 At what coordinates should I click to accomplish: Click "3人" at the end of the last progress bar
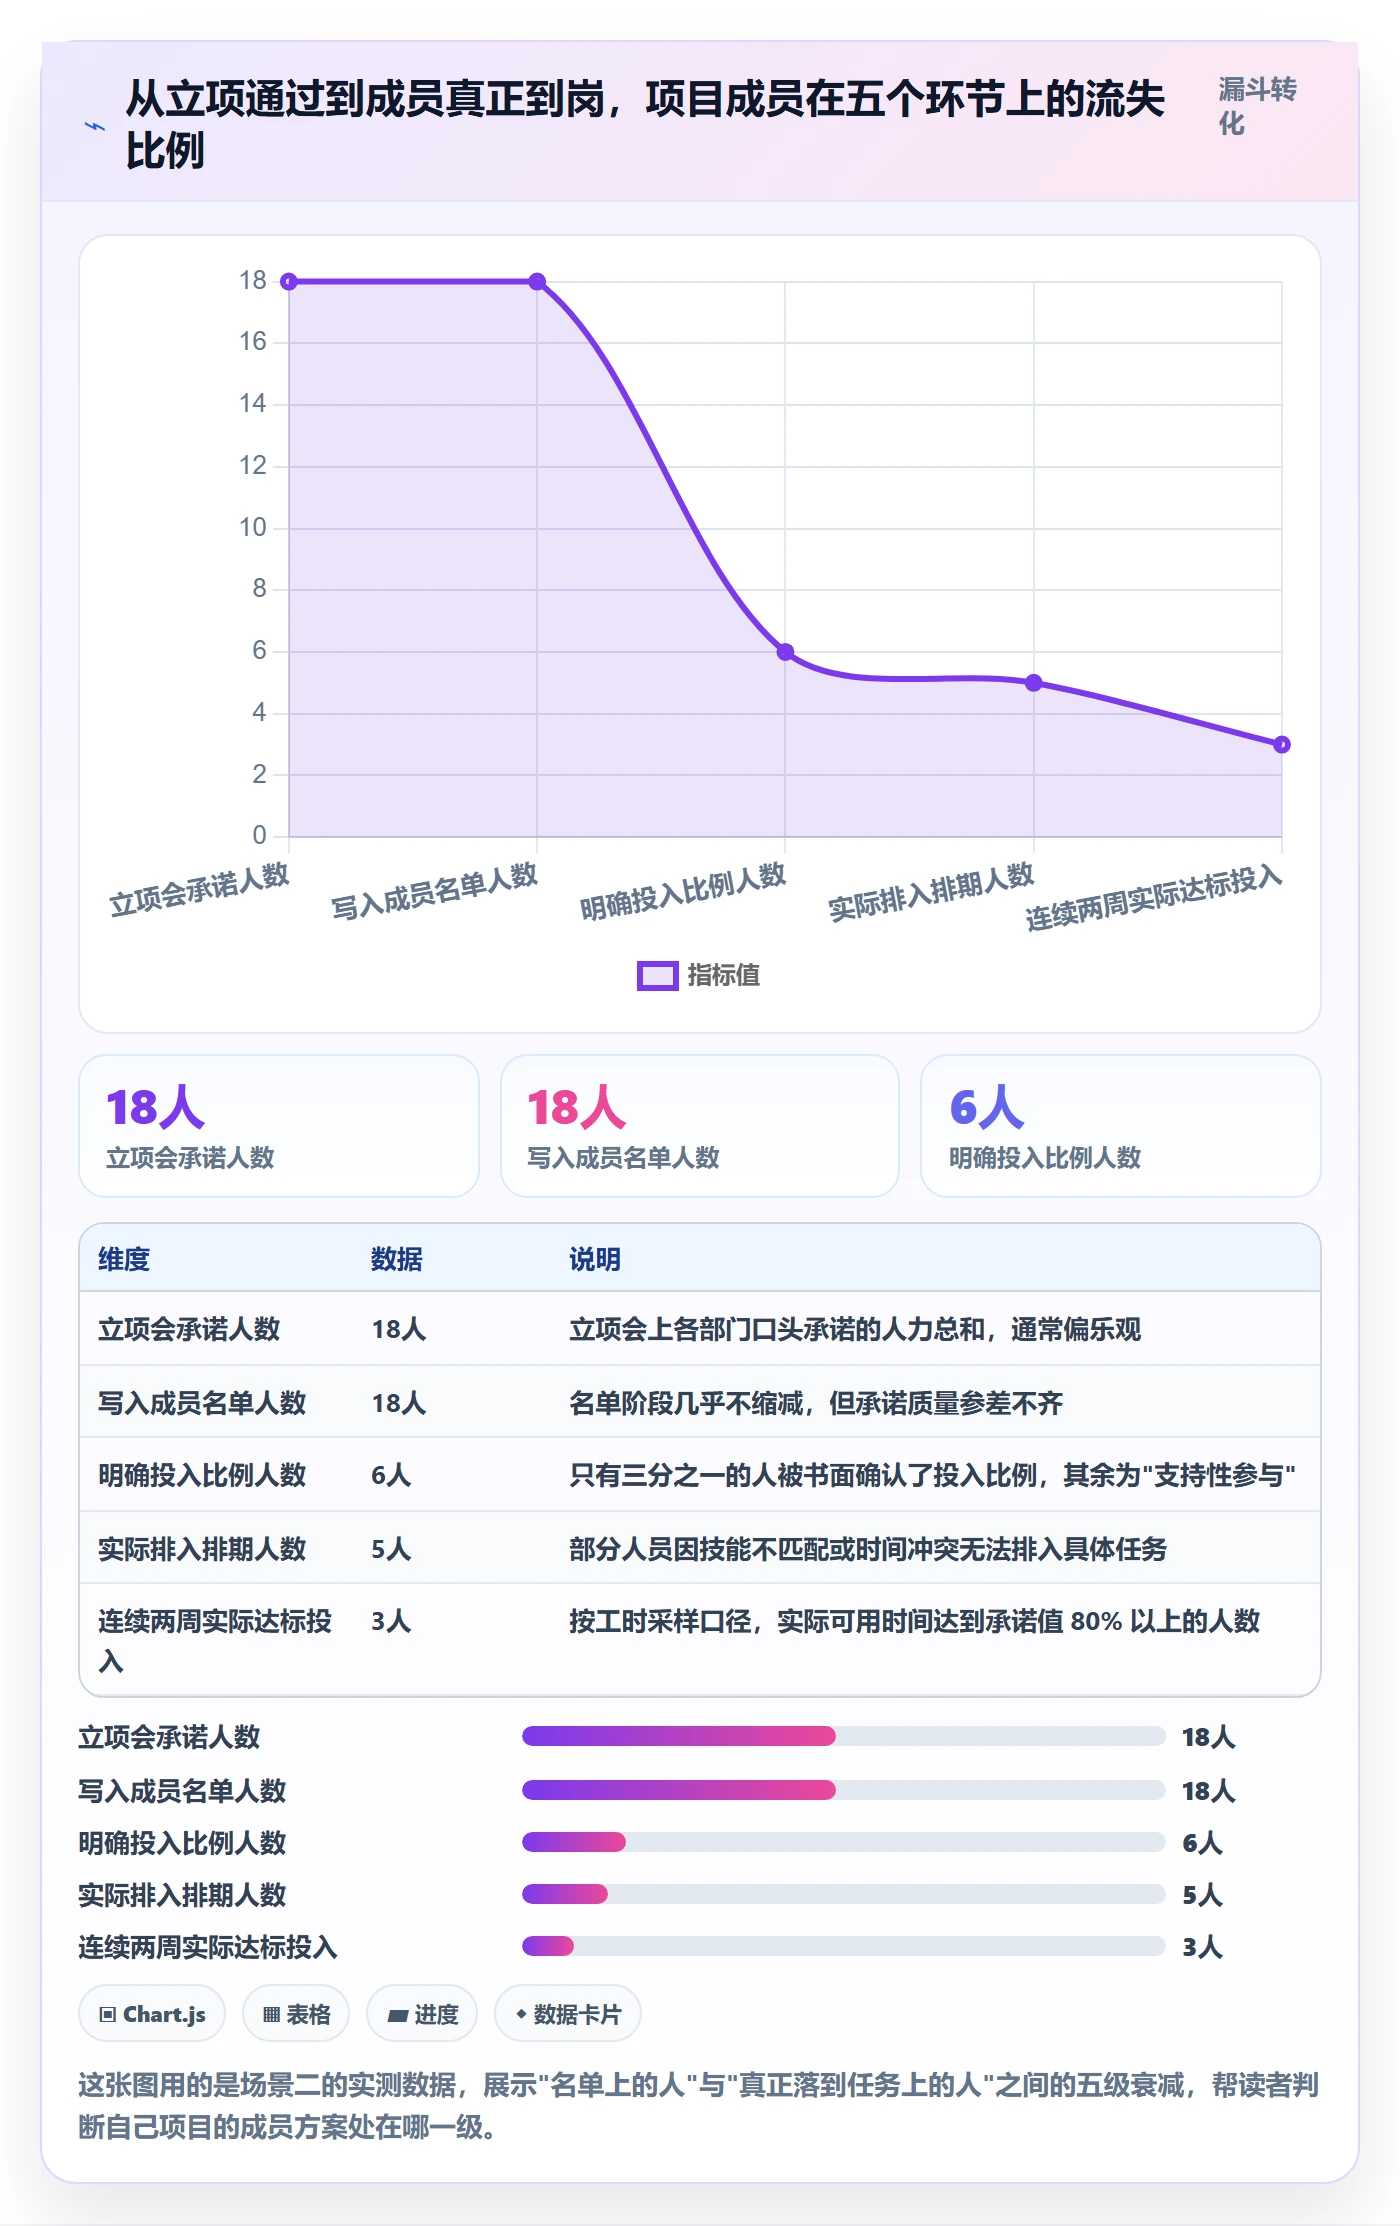(1202, 1947)
